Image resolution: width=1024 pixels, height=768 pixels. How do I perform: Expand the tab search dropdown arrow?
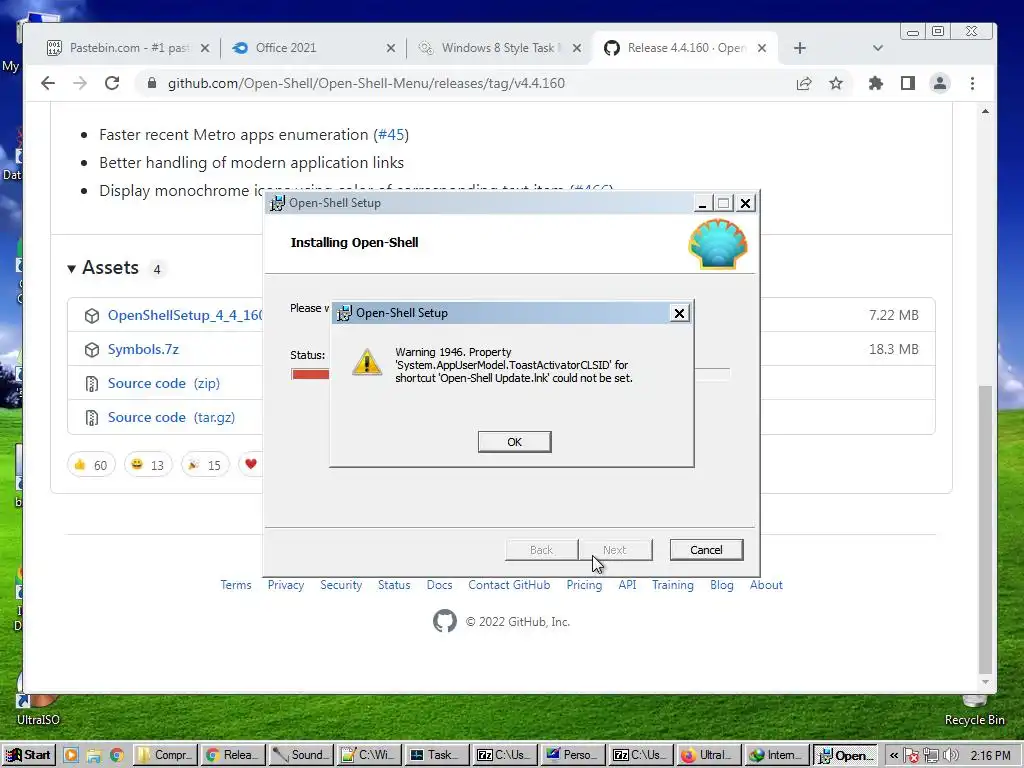(878, 48)
